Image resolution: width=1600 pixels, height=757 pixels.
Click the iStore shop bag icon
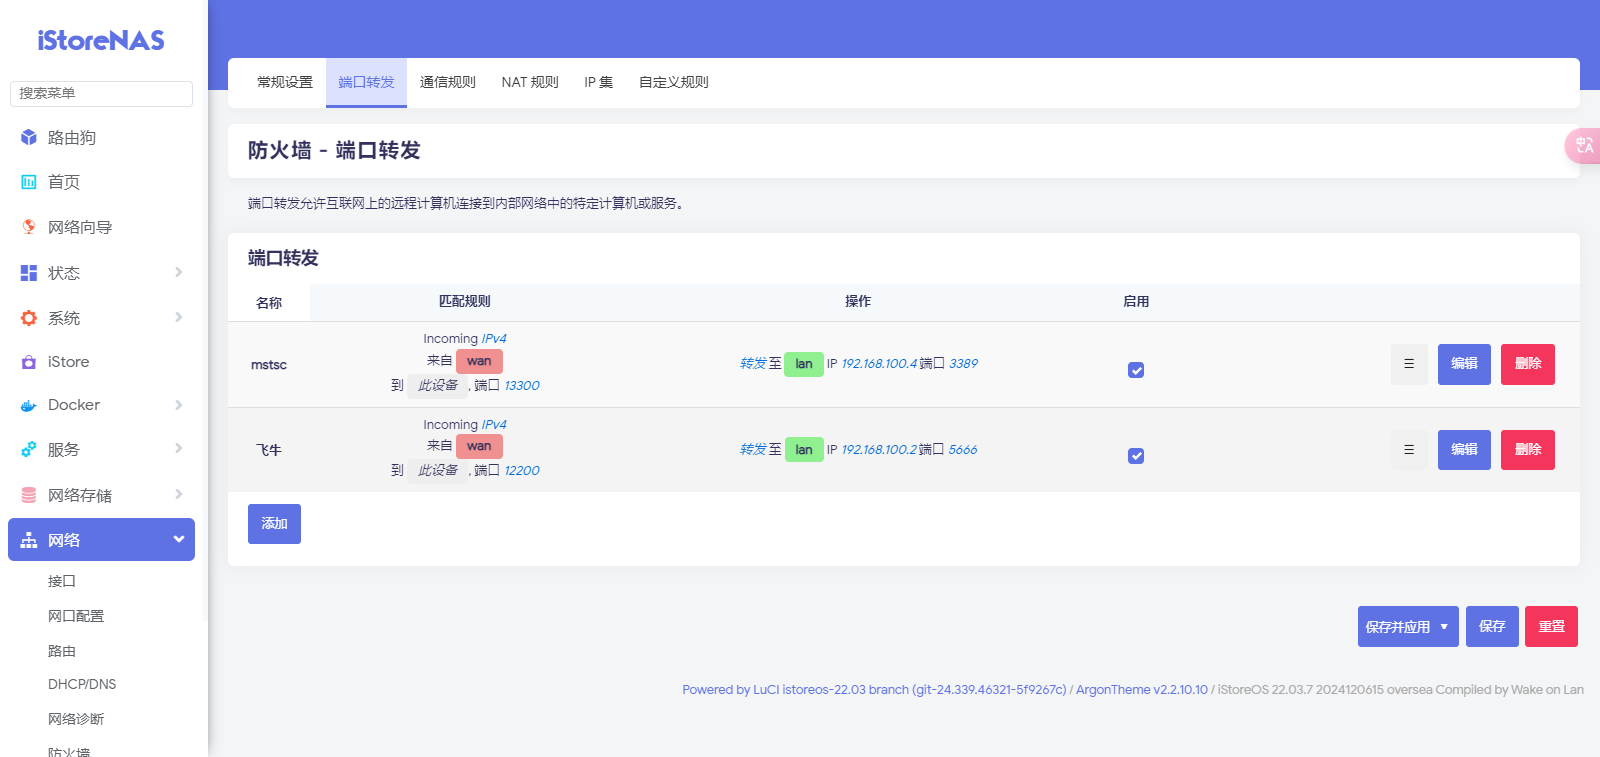pyautogui.click(x=29, y=362)
